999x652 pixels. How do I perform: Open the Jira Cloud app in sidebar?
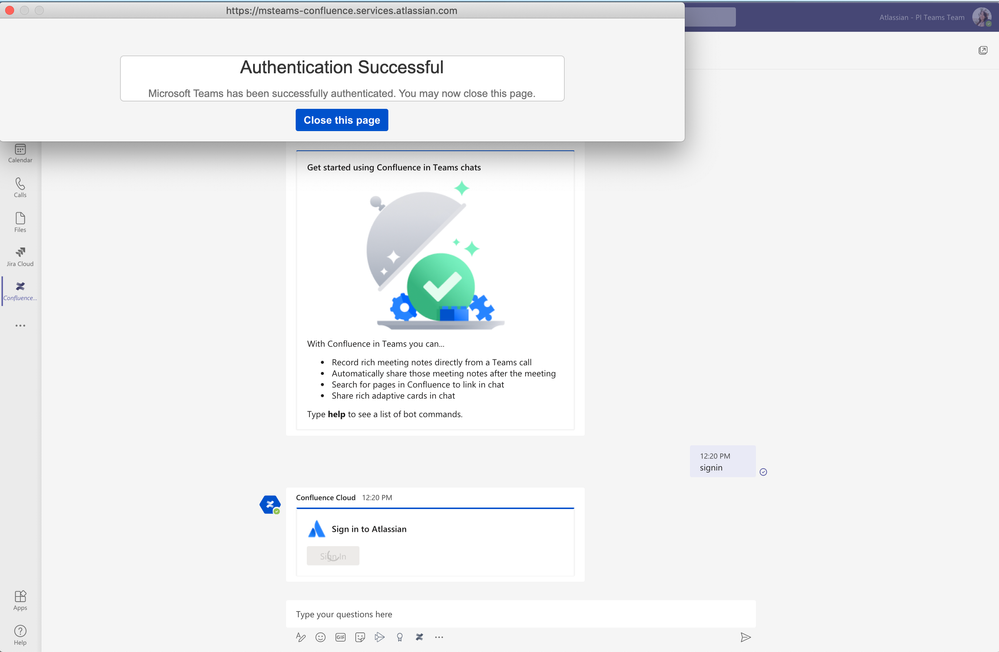[x=20, y=256]
